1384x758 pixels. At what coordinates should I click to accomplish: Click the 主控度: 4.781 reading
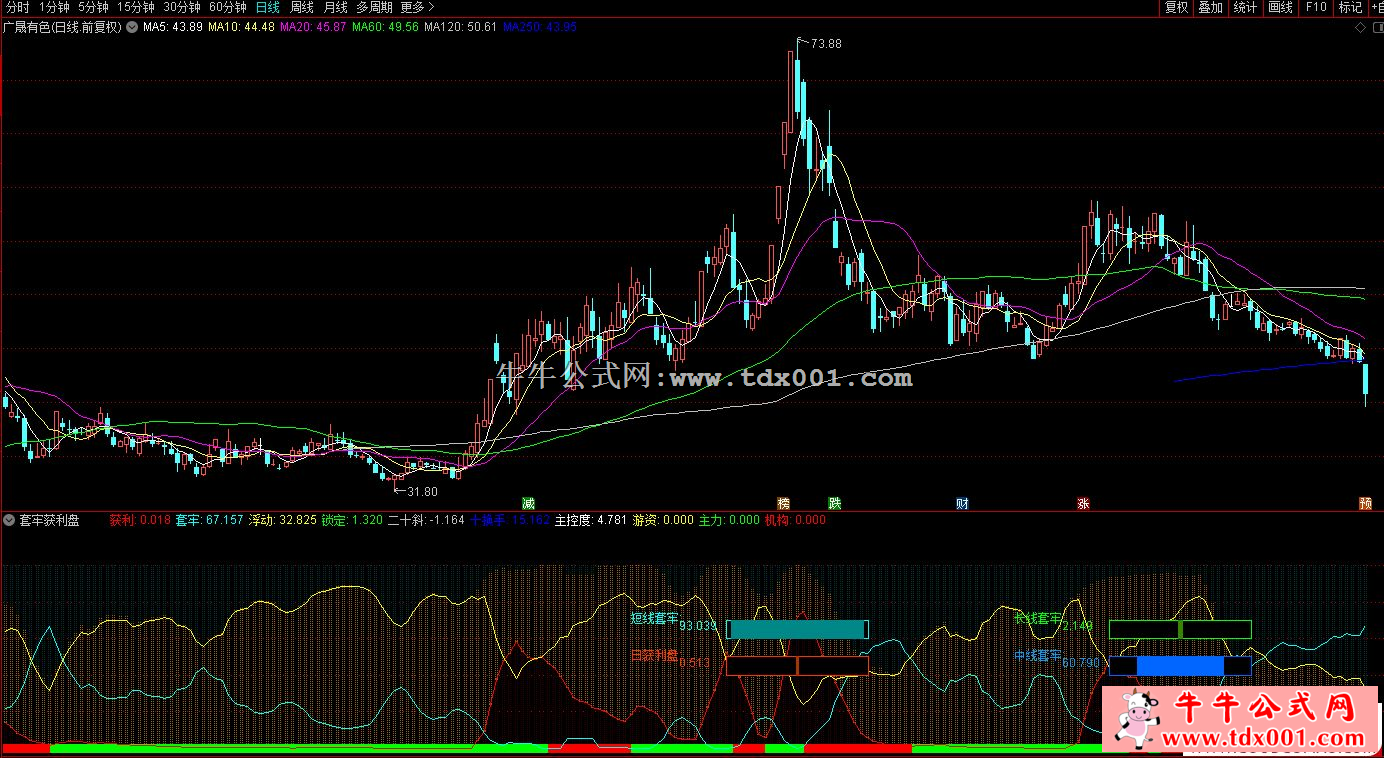(x=591, y=520)
